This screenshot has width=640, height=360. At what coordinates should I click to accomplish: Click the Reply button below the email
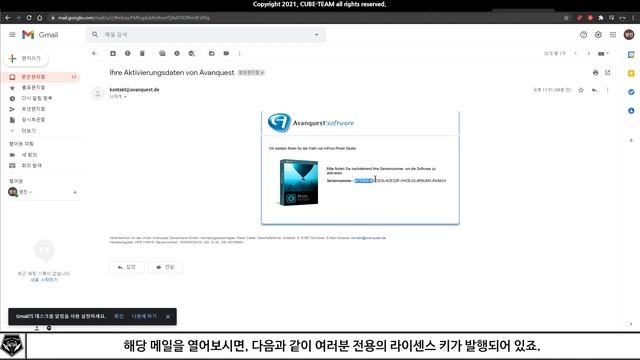pos(127,267)
